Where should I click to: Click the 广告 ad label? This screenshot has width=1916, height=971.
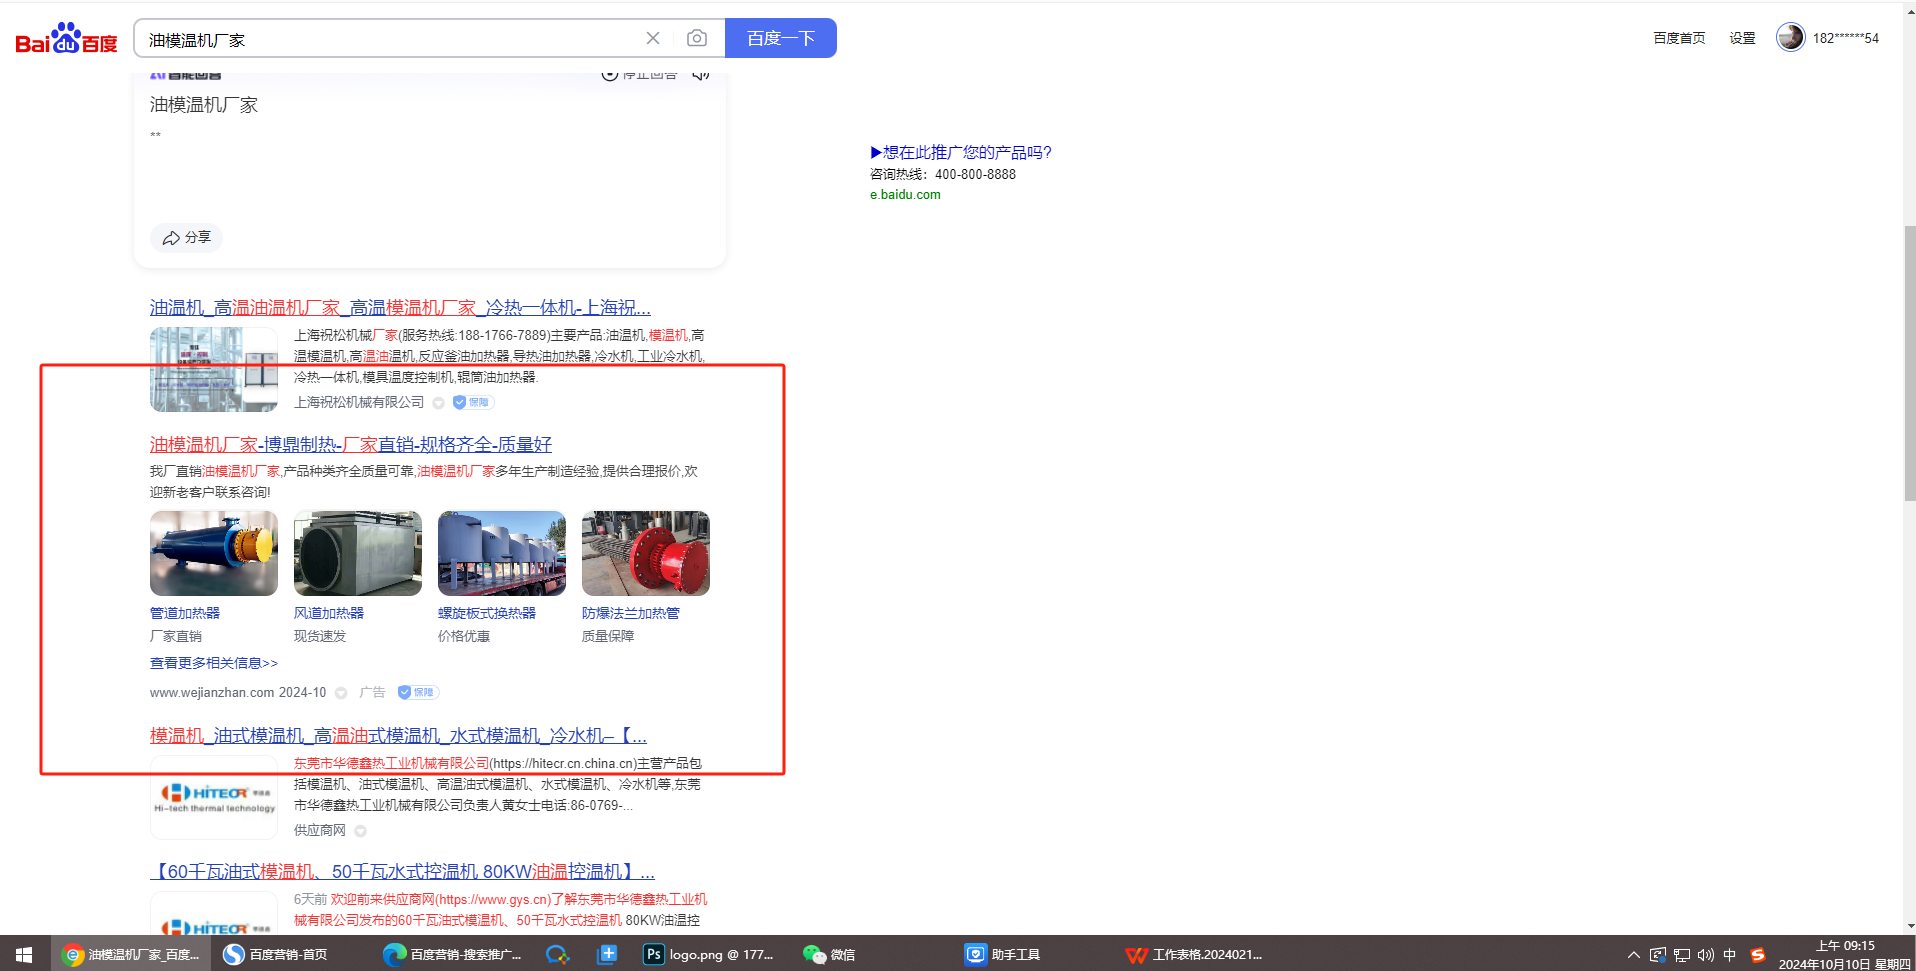372,692
